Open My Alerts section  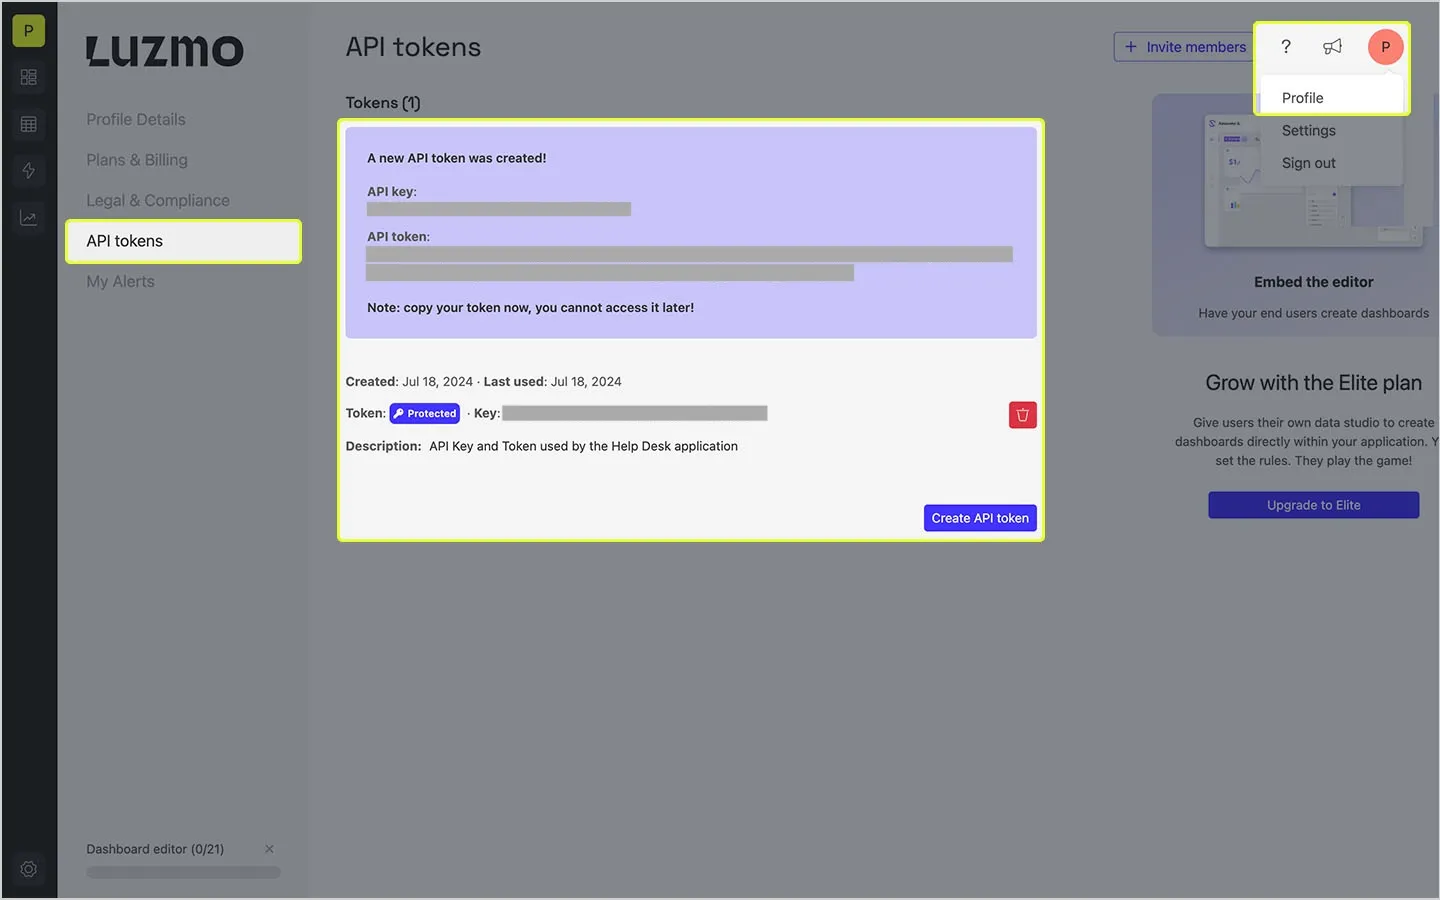[120, 282]
